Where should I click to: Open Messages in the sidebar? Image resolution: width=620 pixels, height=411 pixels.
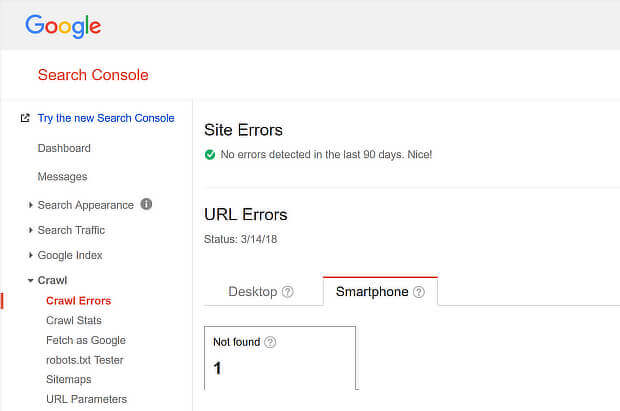[x=62, y=177]
